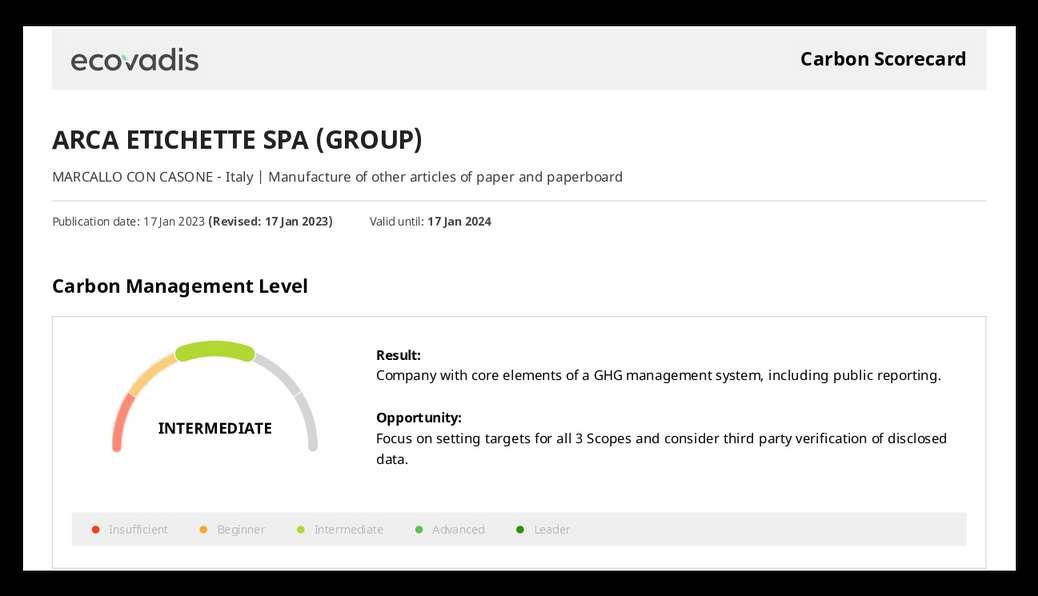
Task: Click the highlighted green Intermediate gauge segment
Action: [214, 350]
